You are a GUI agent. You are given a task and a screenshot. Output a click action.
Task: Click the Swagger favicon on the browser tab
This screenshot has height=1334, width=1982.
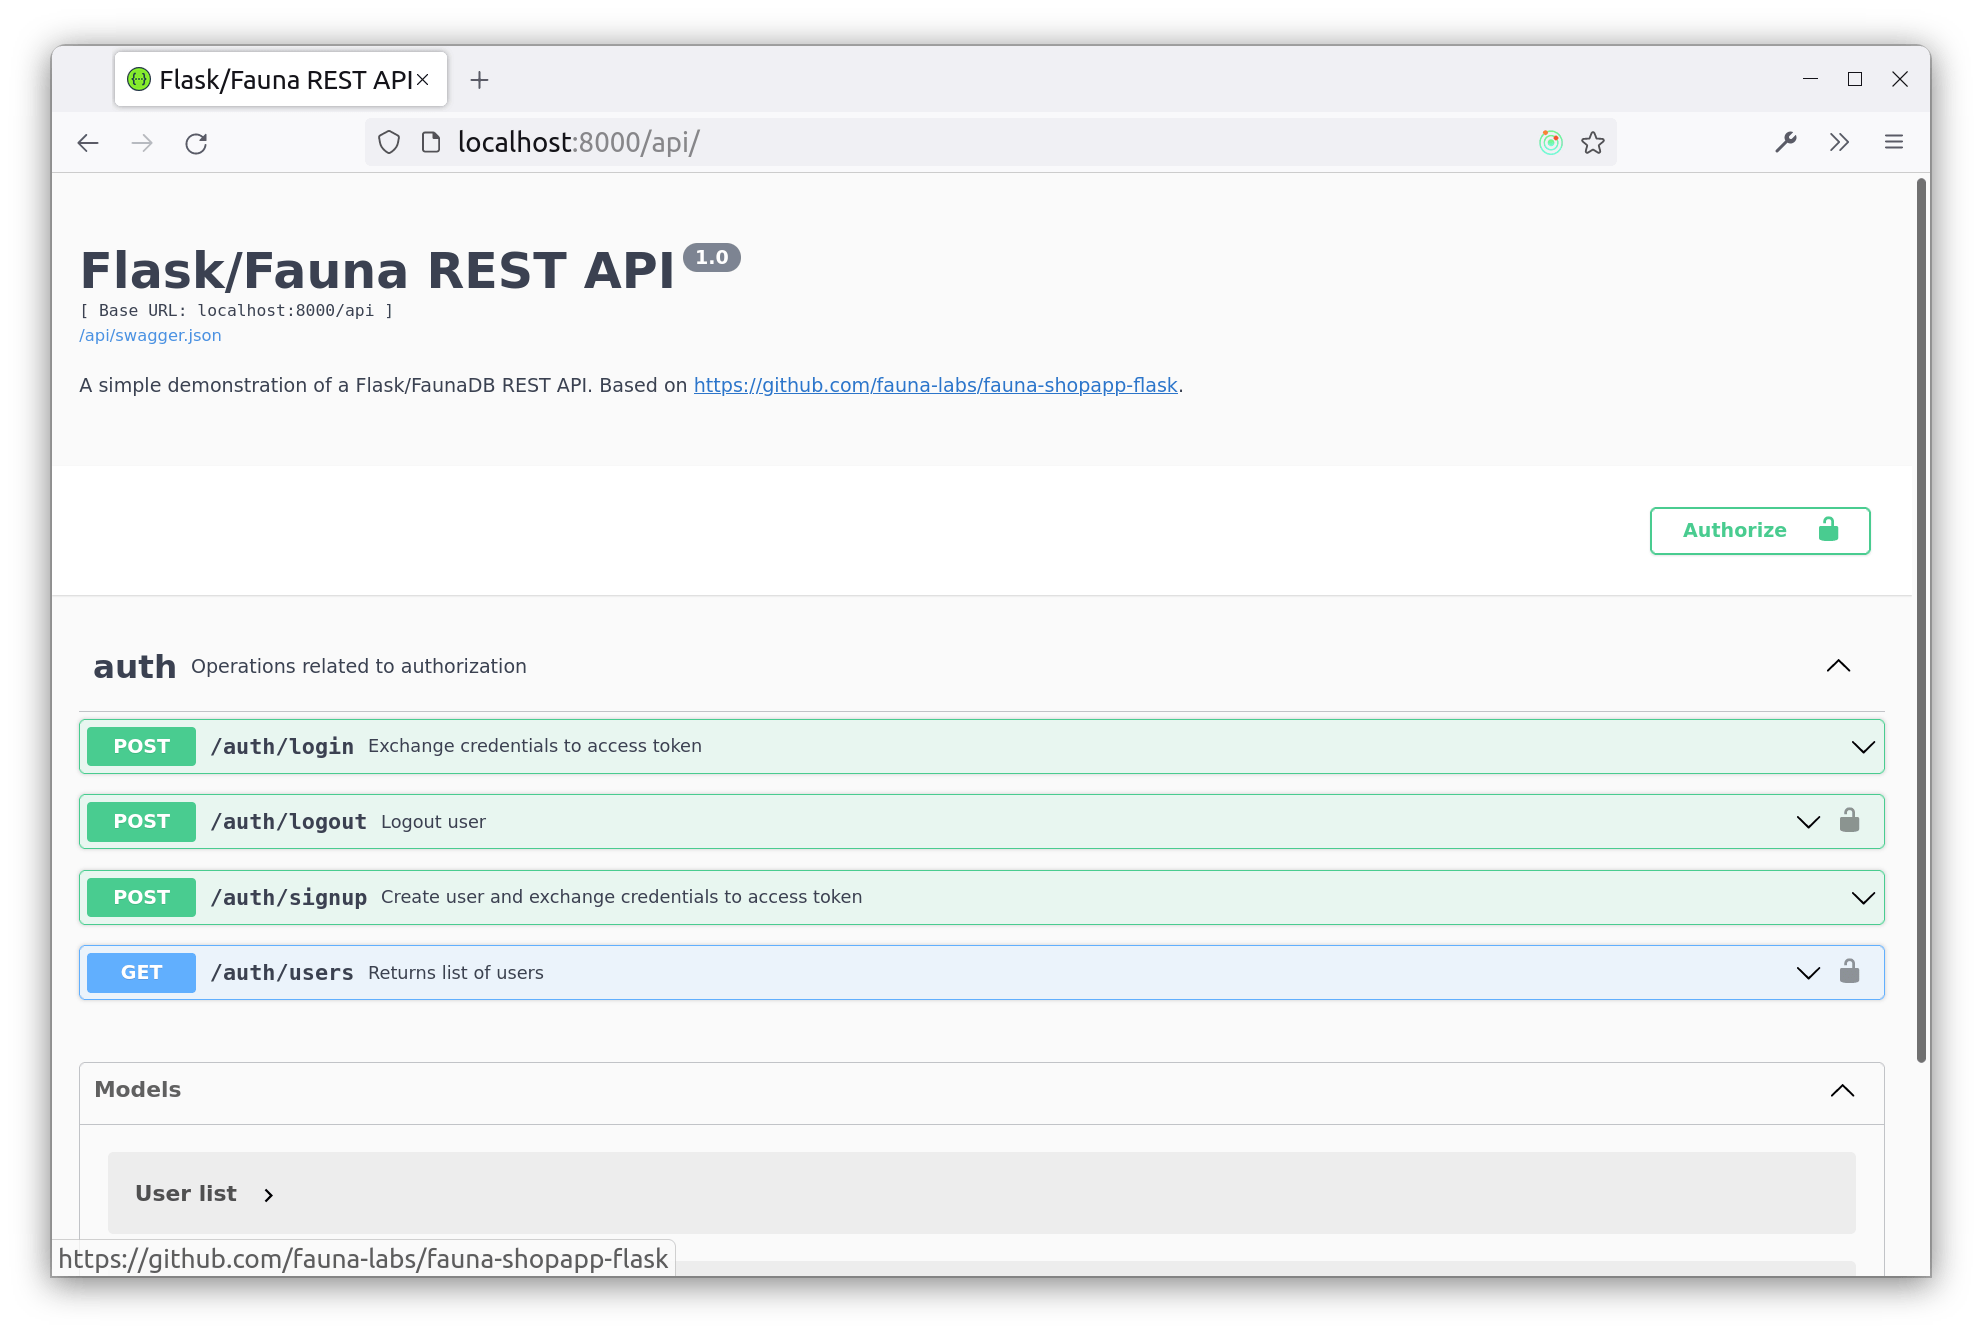[x=138, y=79]
